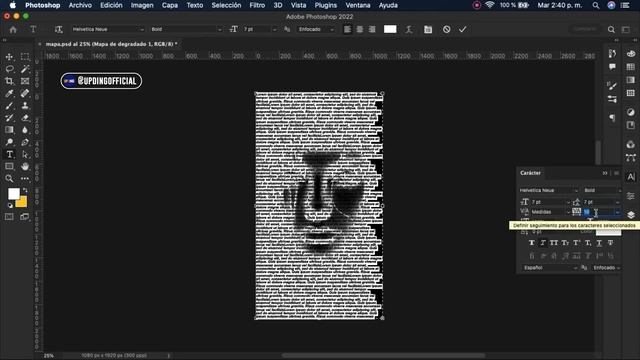
Task: Select the Hand tool
Action: coord(25,167)
